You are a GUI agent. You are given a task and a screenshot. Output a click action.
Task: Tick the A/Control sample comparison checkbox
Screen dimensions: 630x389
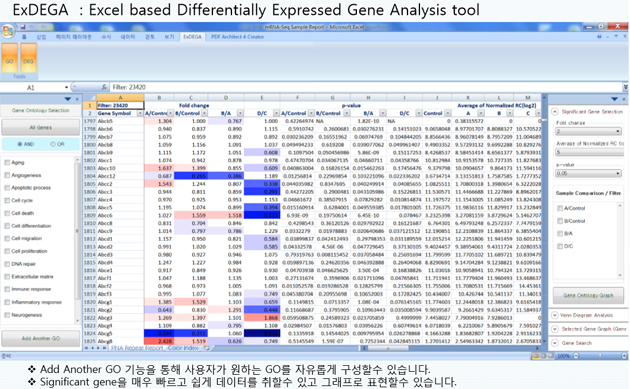tap(560, 208)
